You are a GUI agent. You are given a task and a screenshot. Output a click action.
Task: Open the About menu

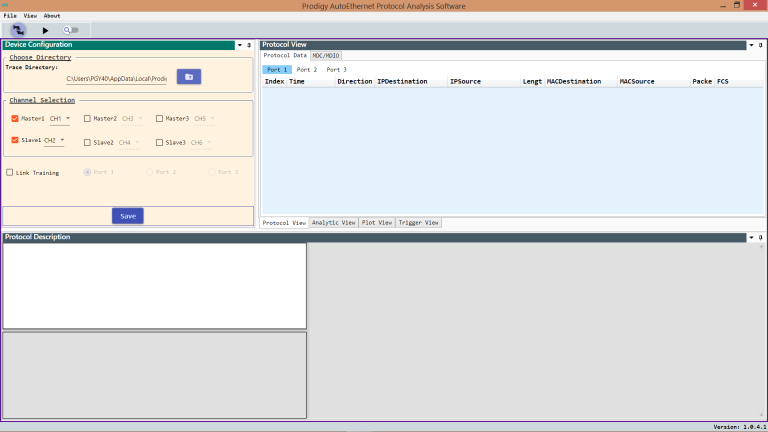[x=52, y=16]
